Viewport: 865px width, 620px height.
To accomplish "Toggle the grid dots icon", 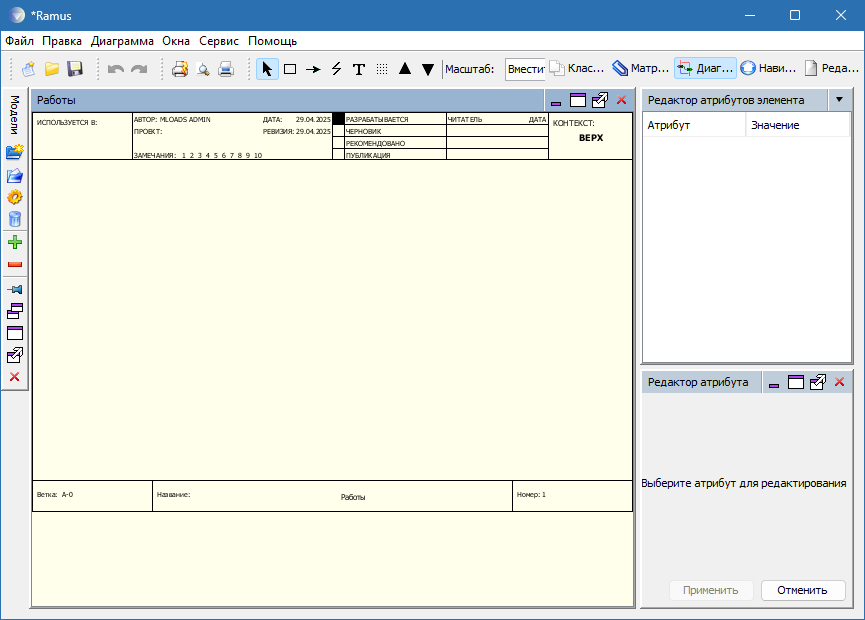I will click(x=382, y=69).
